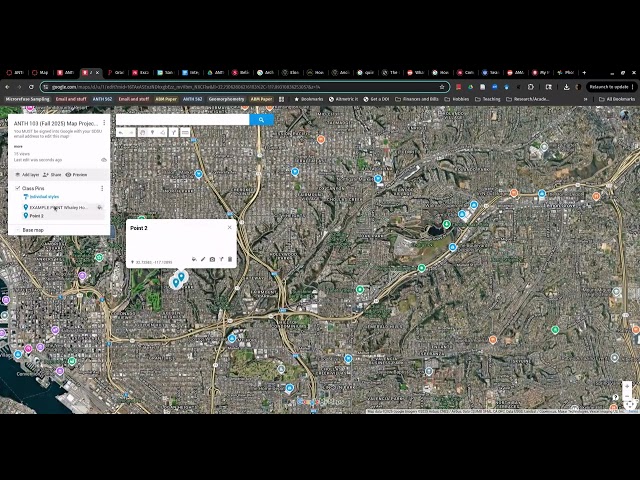Viewport: 640px width, 480px height.
Task: Click the Undo arrow in map toolbar
Action: [121, 133]
